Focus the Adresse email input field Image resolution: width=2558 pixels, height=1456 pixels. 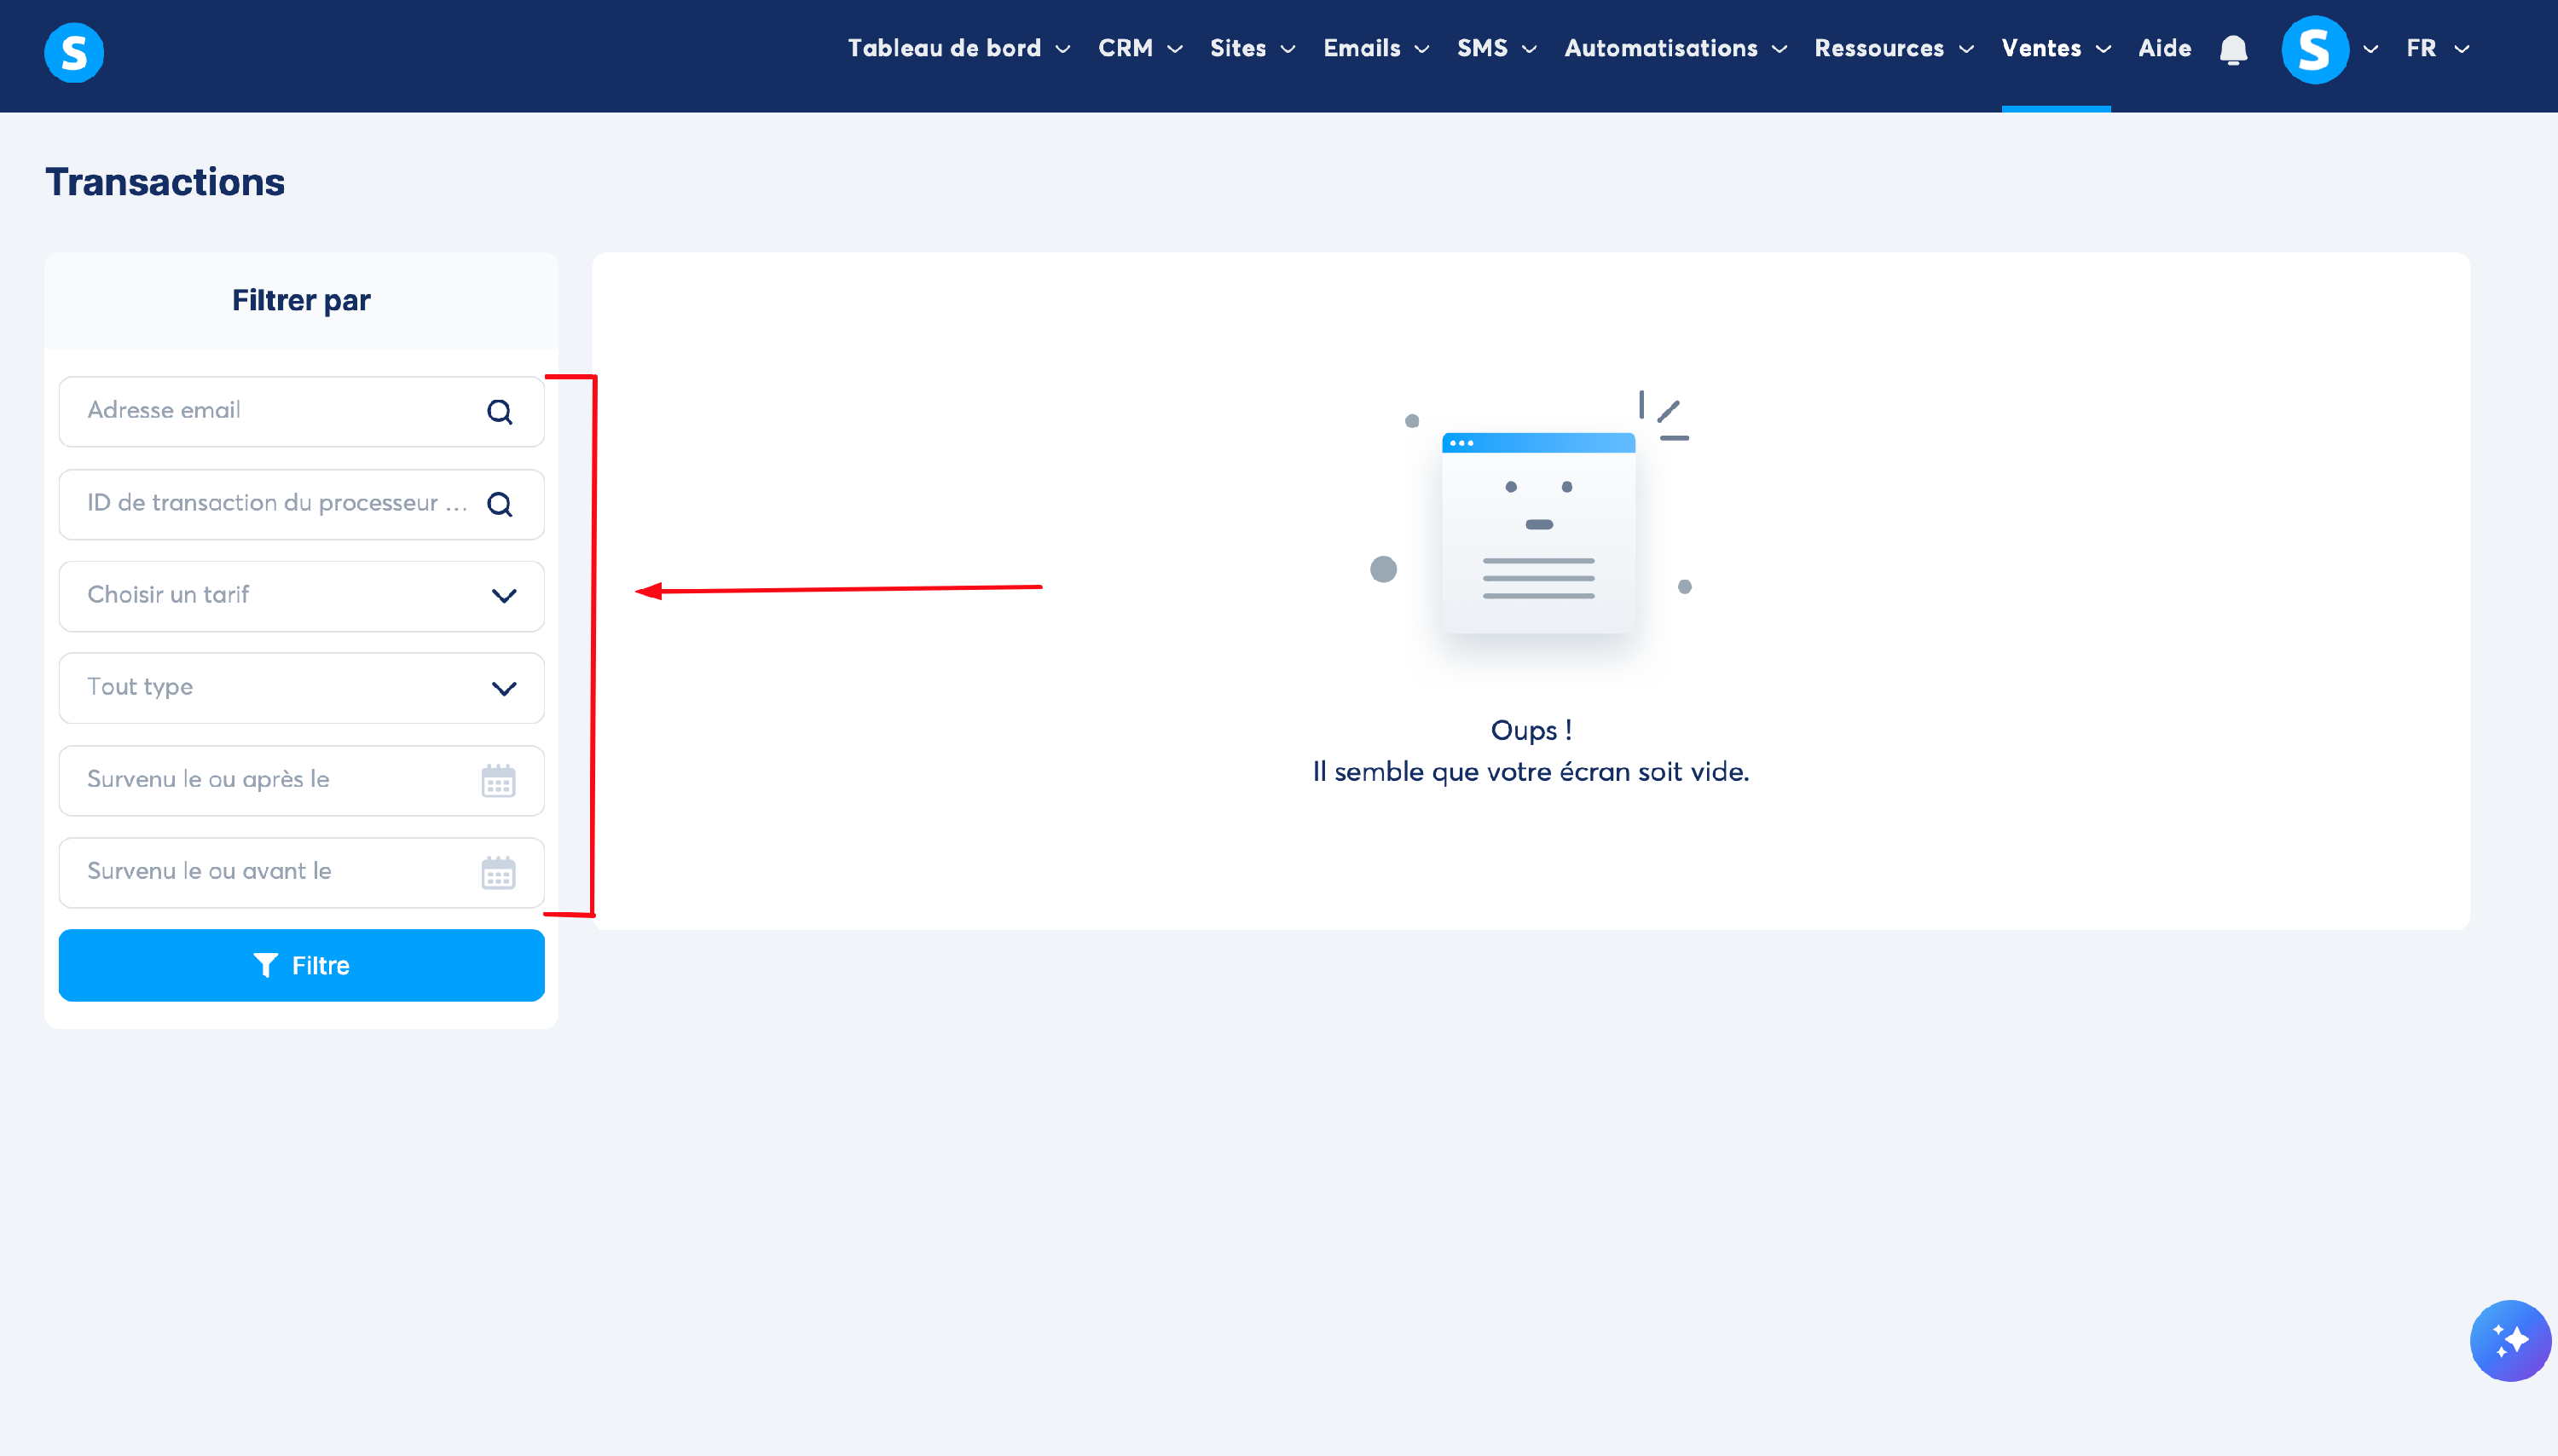point(270,411)
